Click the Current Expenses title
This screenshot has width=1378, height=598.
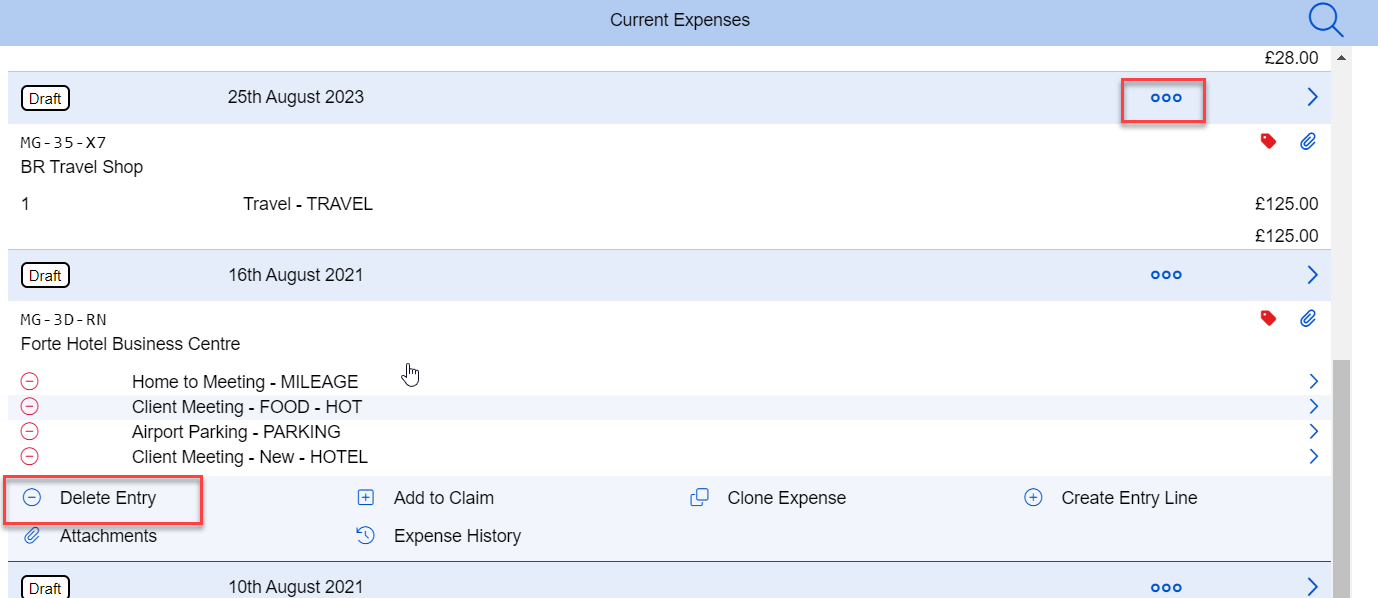coord(680,20)
